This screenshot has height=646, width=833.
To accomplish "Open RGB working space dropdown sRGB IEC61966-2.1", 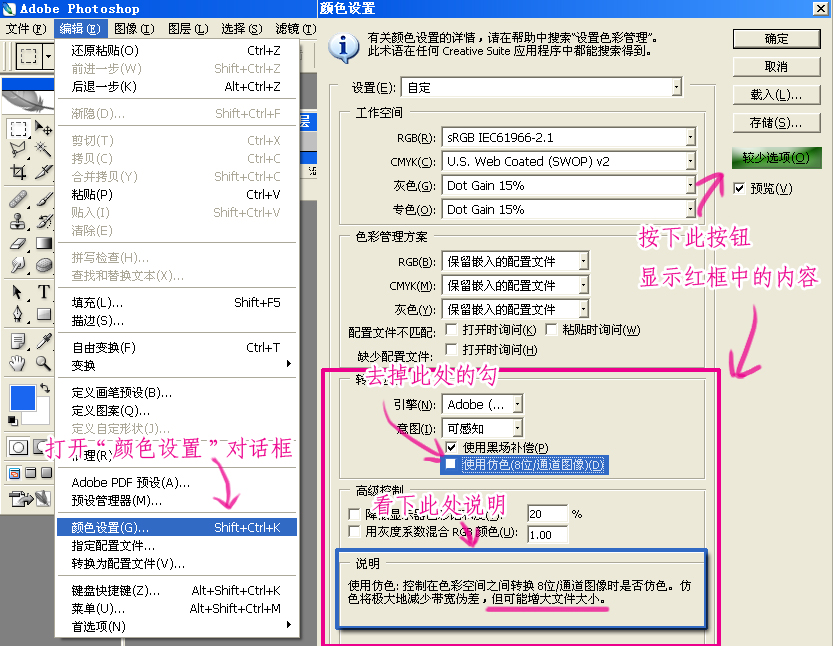I will pyautogui.click(x=568, y=138).
